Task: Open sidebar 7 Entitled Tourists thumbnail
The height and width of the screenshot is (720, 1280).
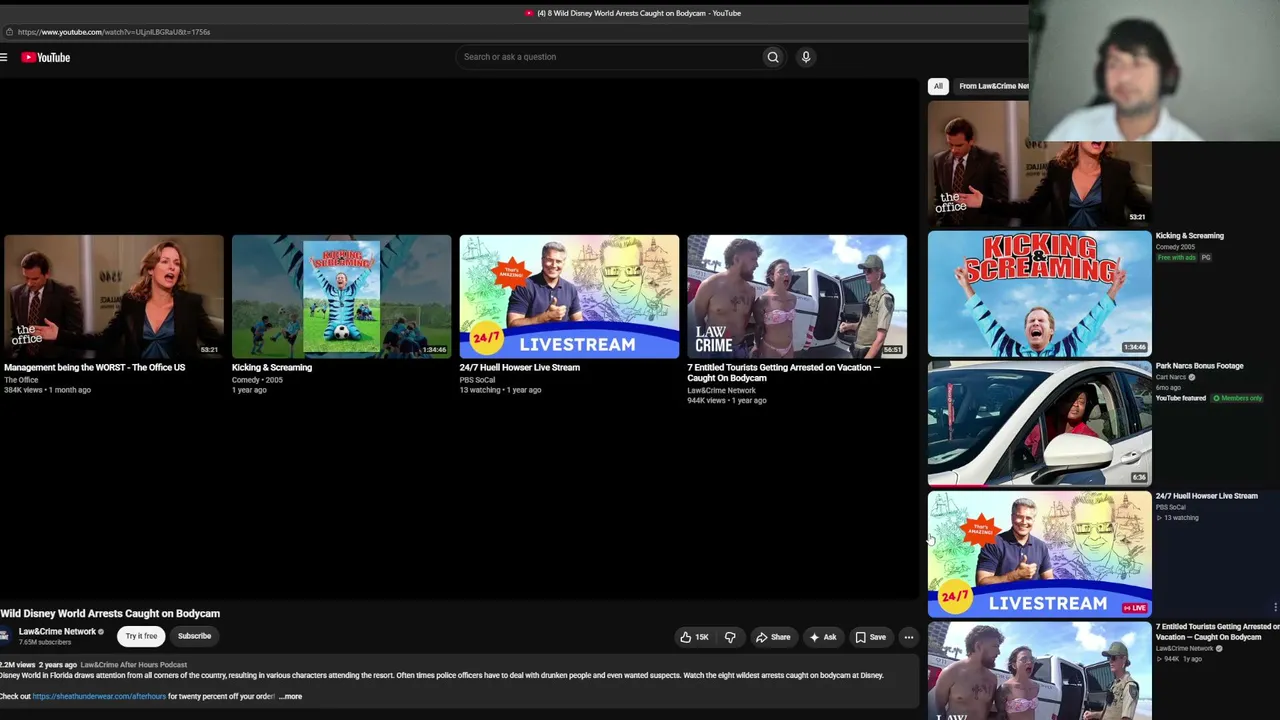Action: coord(1039,671)
